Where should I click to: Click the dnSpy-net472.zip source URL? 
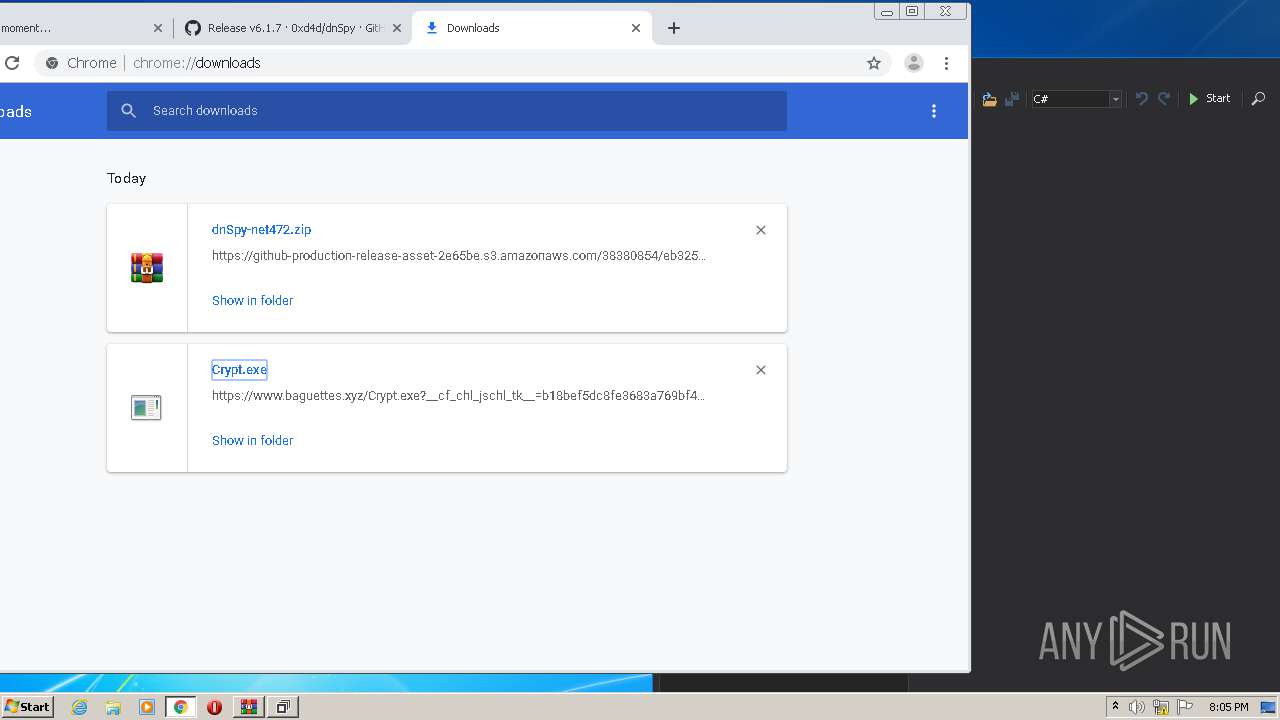point(458,256)
